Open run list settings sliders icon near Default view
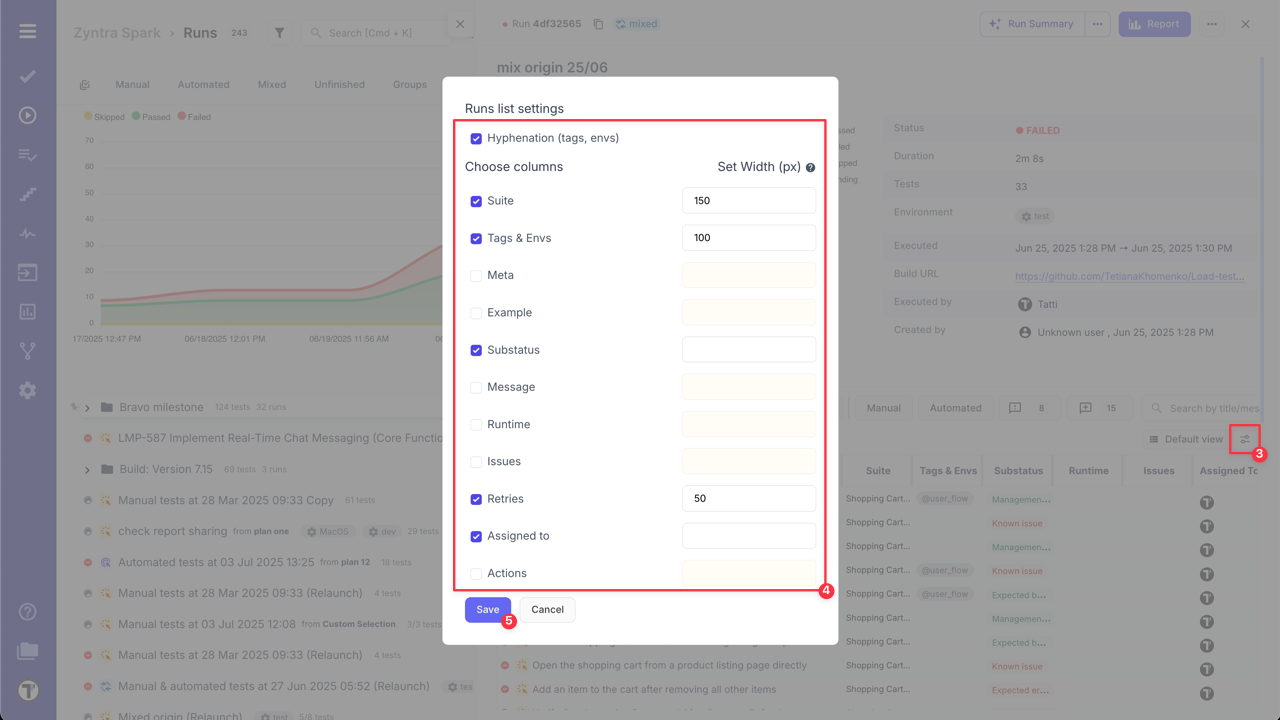Image resolution: width=1280 pixels, height=720 pixels. click(1243, 438)
